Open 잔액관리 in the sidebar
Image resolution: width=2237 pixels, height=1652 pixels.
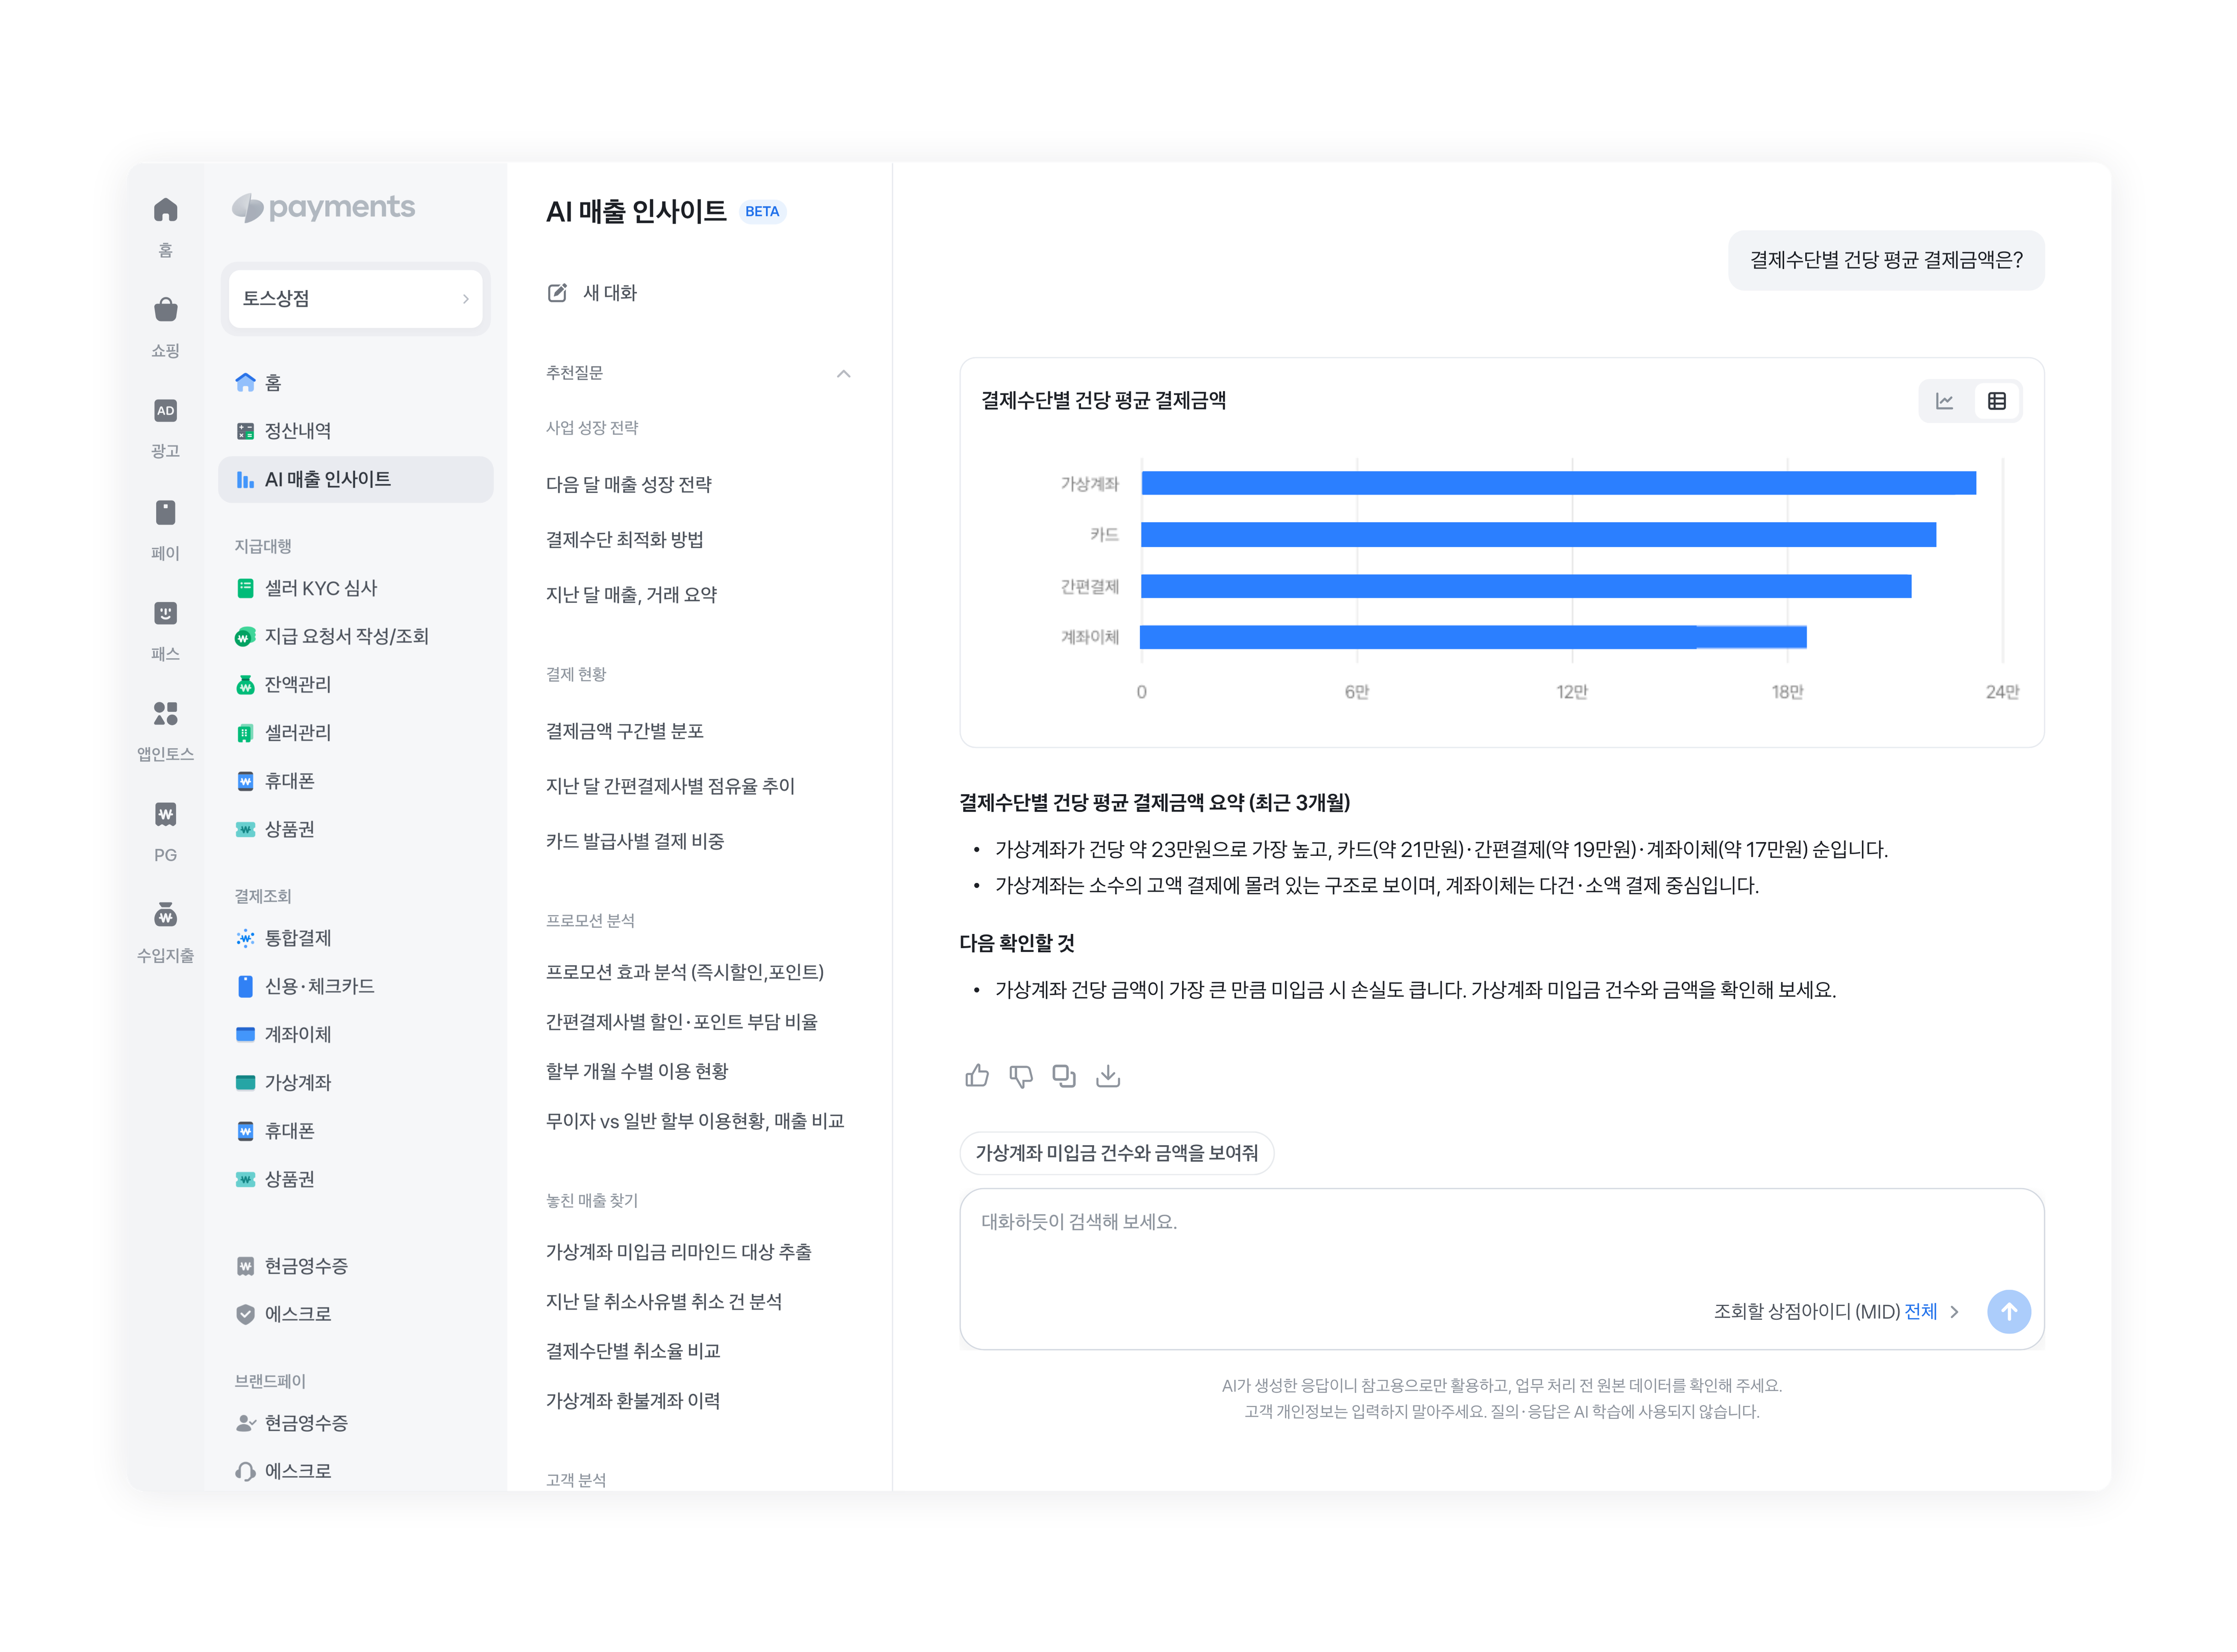pos(355,684)
